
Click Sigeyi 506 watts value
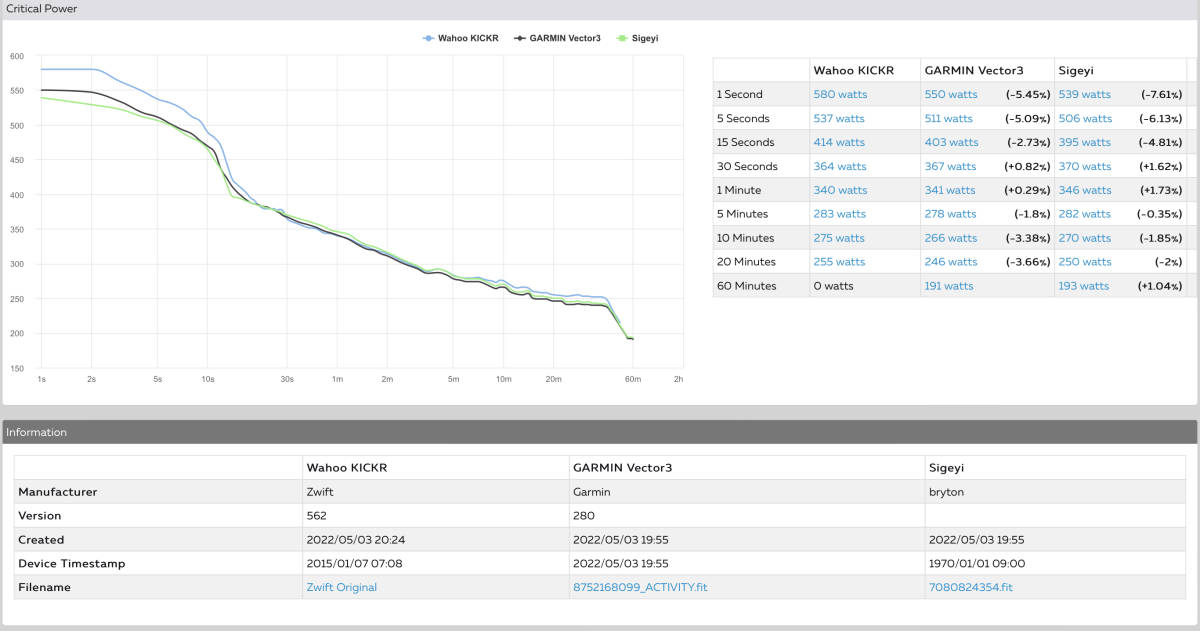click(1084, 118)
